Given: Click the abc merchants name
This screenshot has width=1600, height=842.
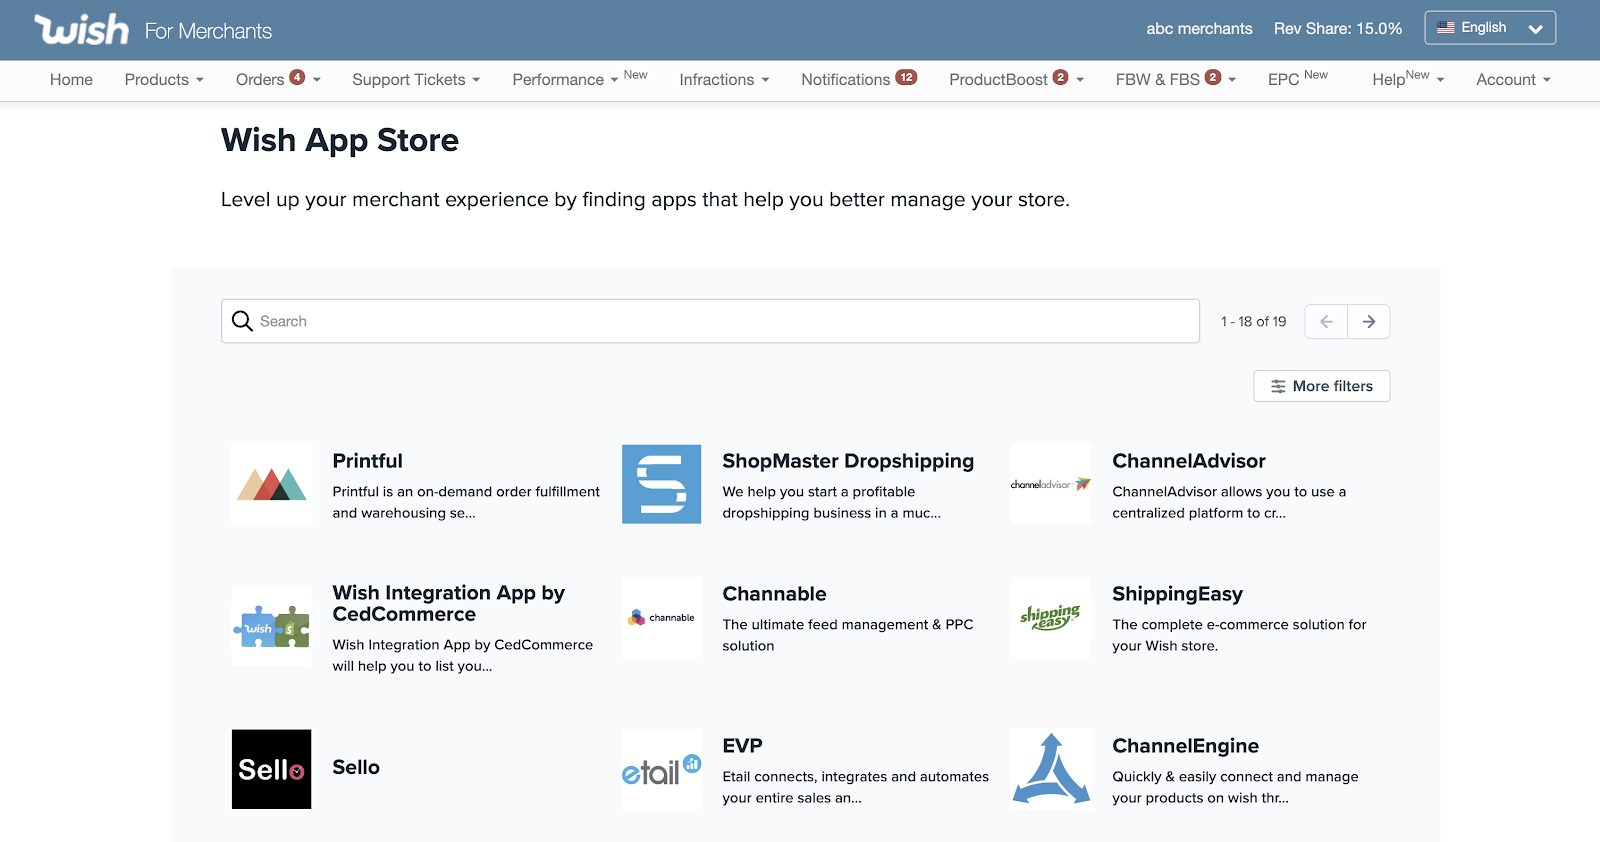Looking at the screenshot, I should point(1199,29).
